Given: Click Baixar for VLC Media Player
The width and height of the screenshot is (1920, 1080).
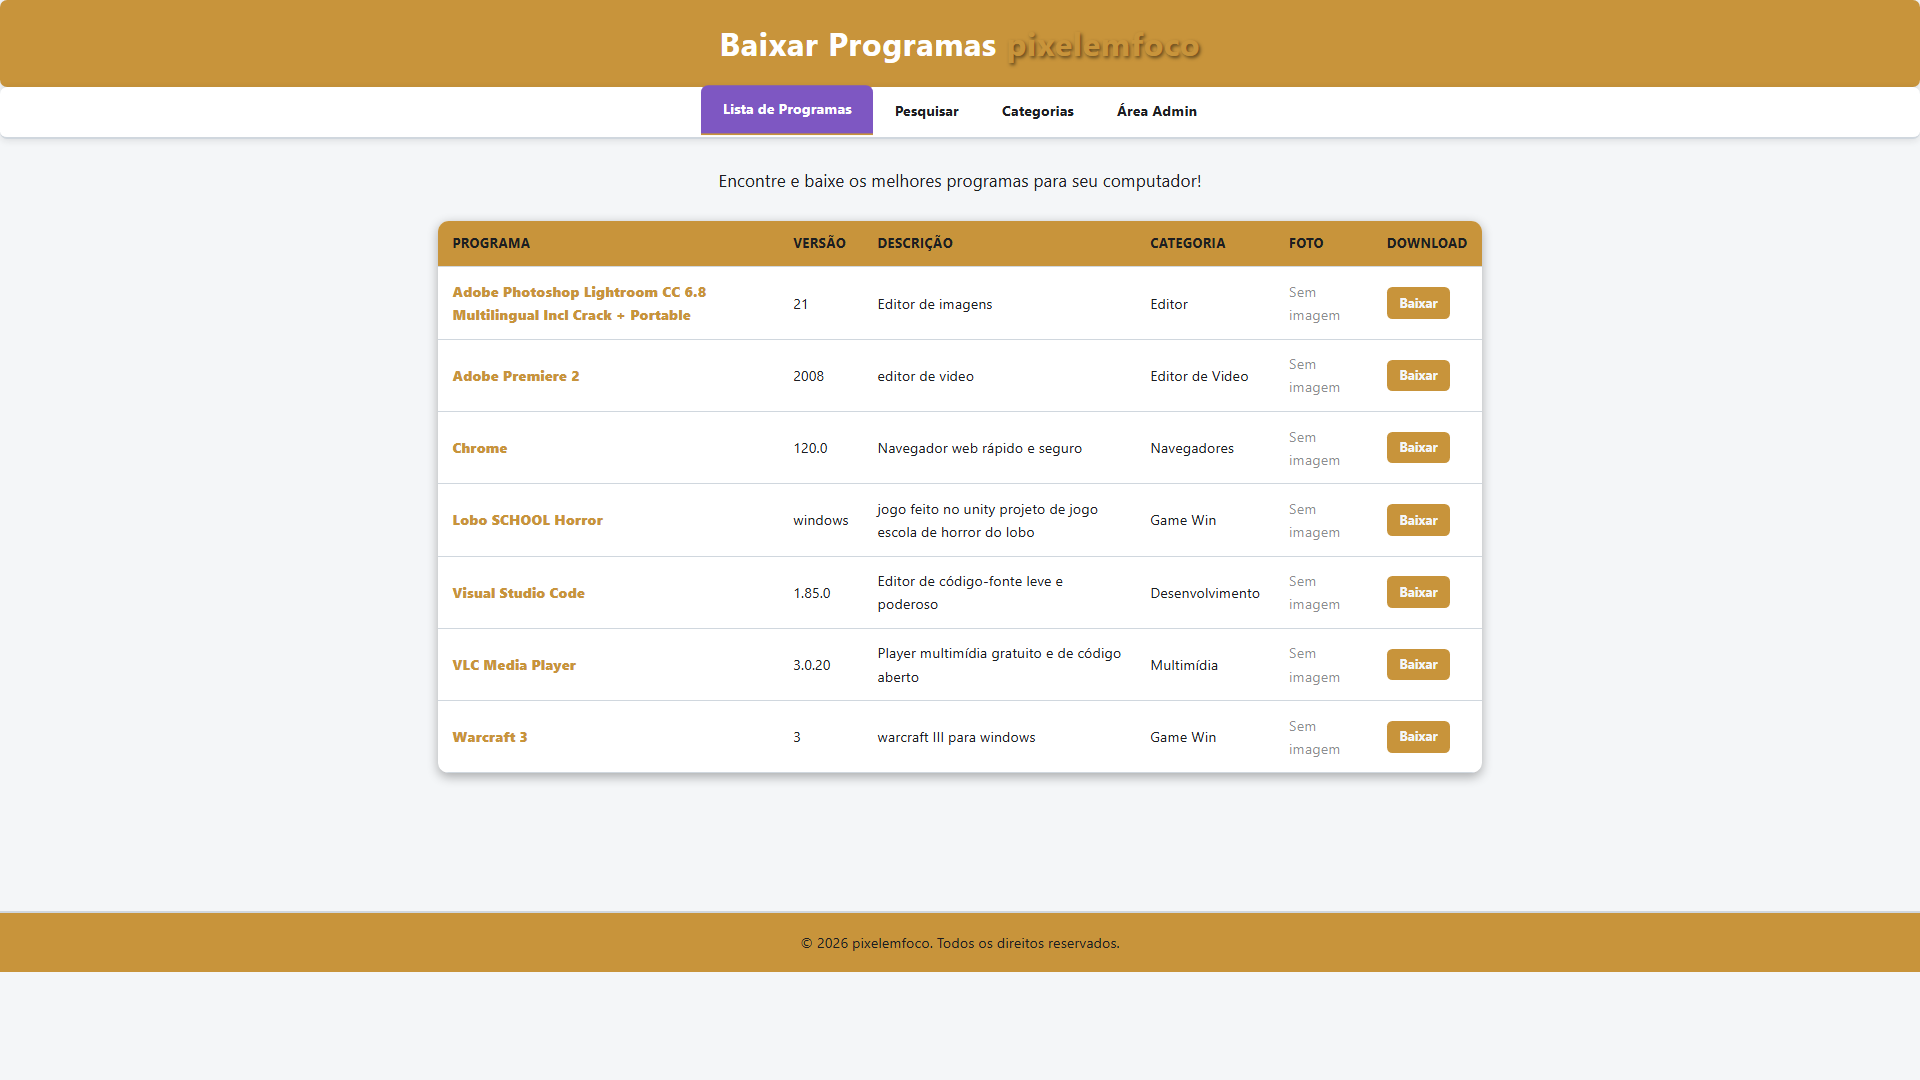Looking at the screenshot, I should (1417, 664).
